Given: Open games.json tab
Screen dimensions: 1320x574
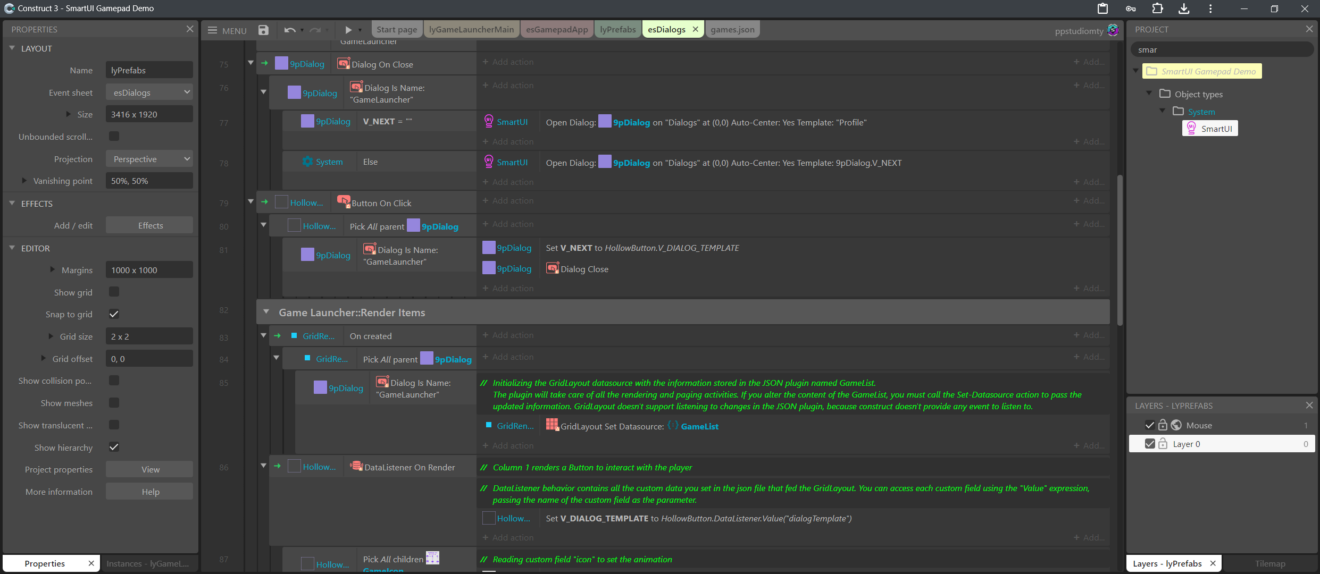Looking at the screenshot, I should pos(733,30).
